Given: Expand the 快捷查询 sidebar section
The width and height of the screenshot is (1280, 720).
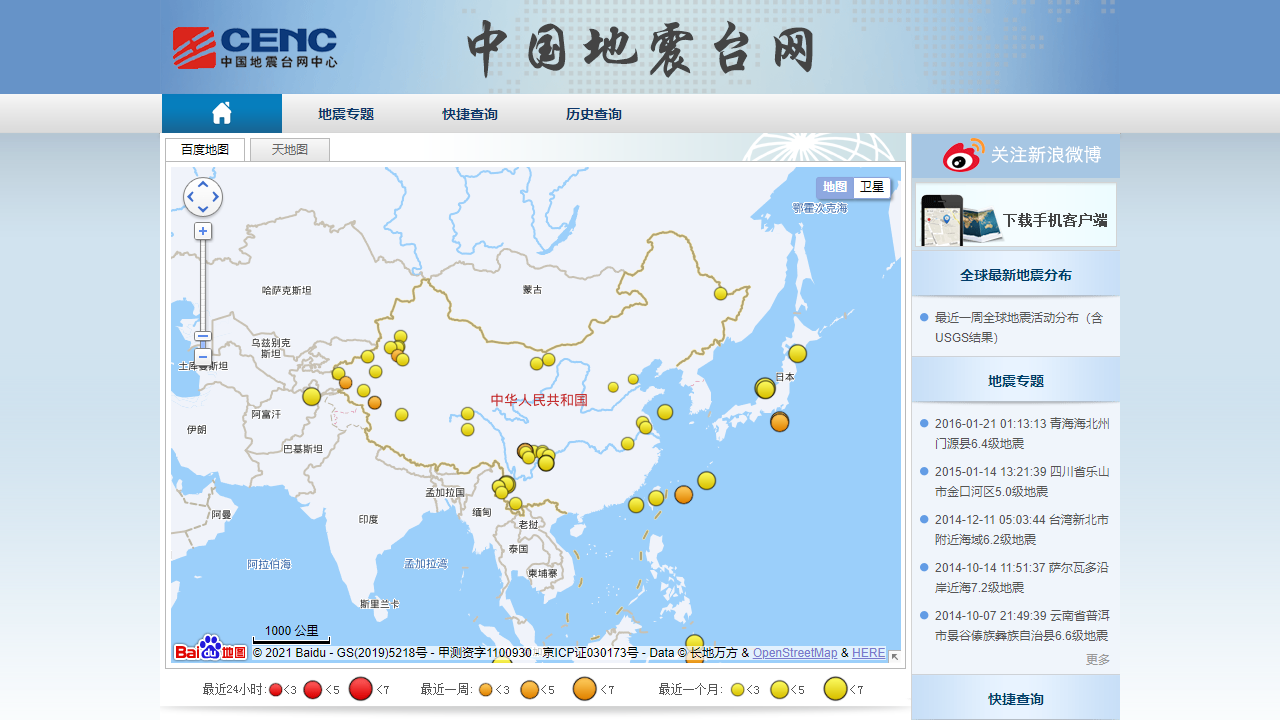Looking at the screenshot, I should point(1015,699).
